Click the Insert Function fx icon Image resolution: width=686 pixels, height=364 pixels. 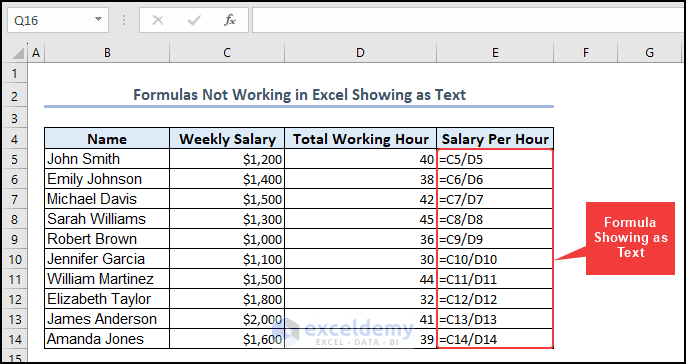pyautogui.click(x=230, y=20)
